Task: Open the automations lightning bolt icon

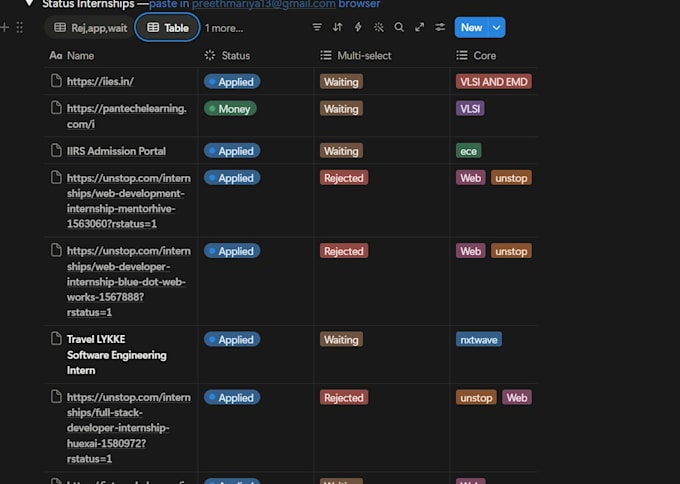Action: coord(358,27)
